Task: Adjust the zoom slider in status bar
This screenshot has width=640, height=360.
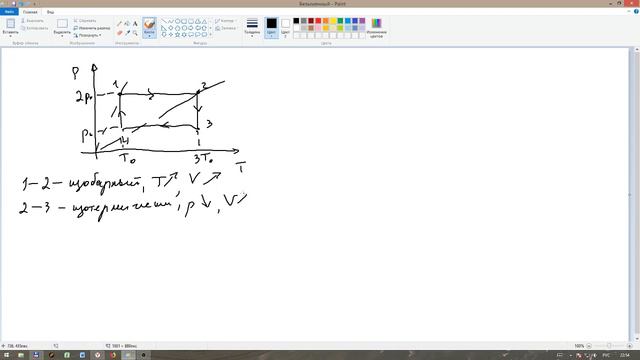Action: [x=609, y=346]
